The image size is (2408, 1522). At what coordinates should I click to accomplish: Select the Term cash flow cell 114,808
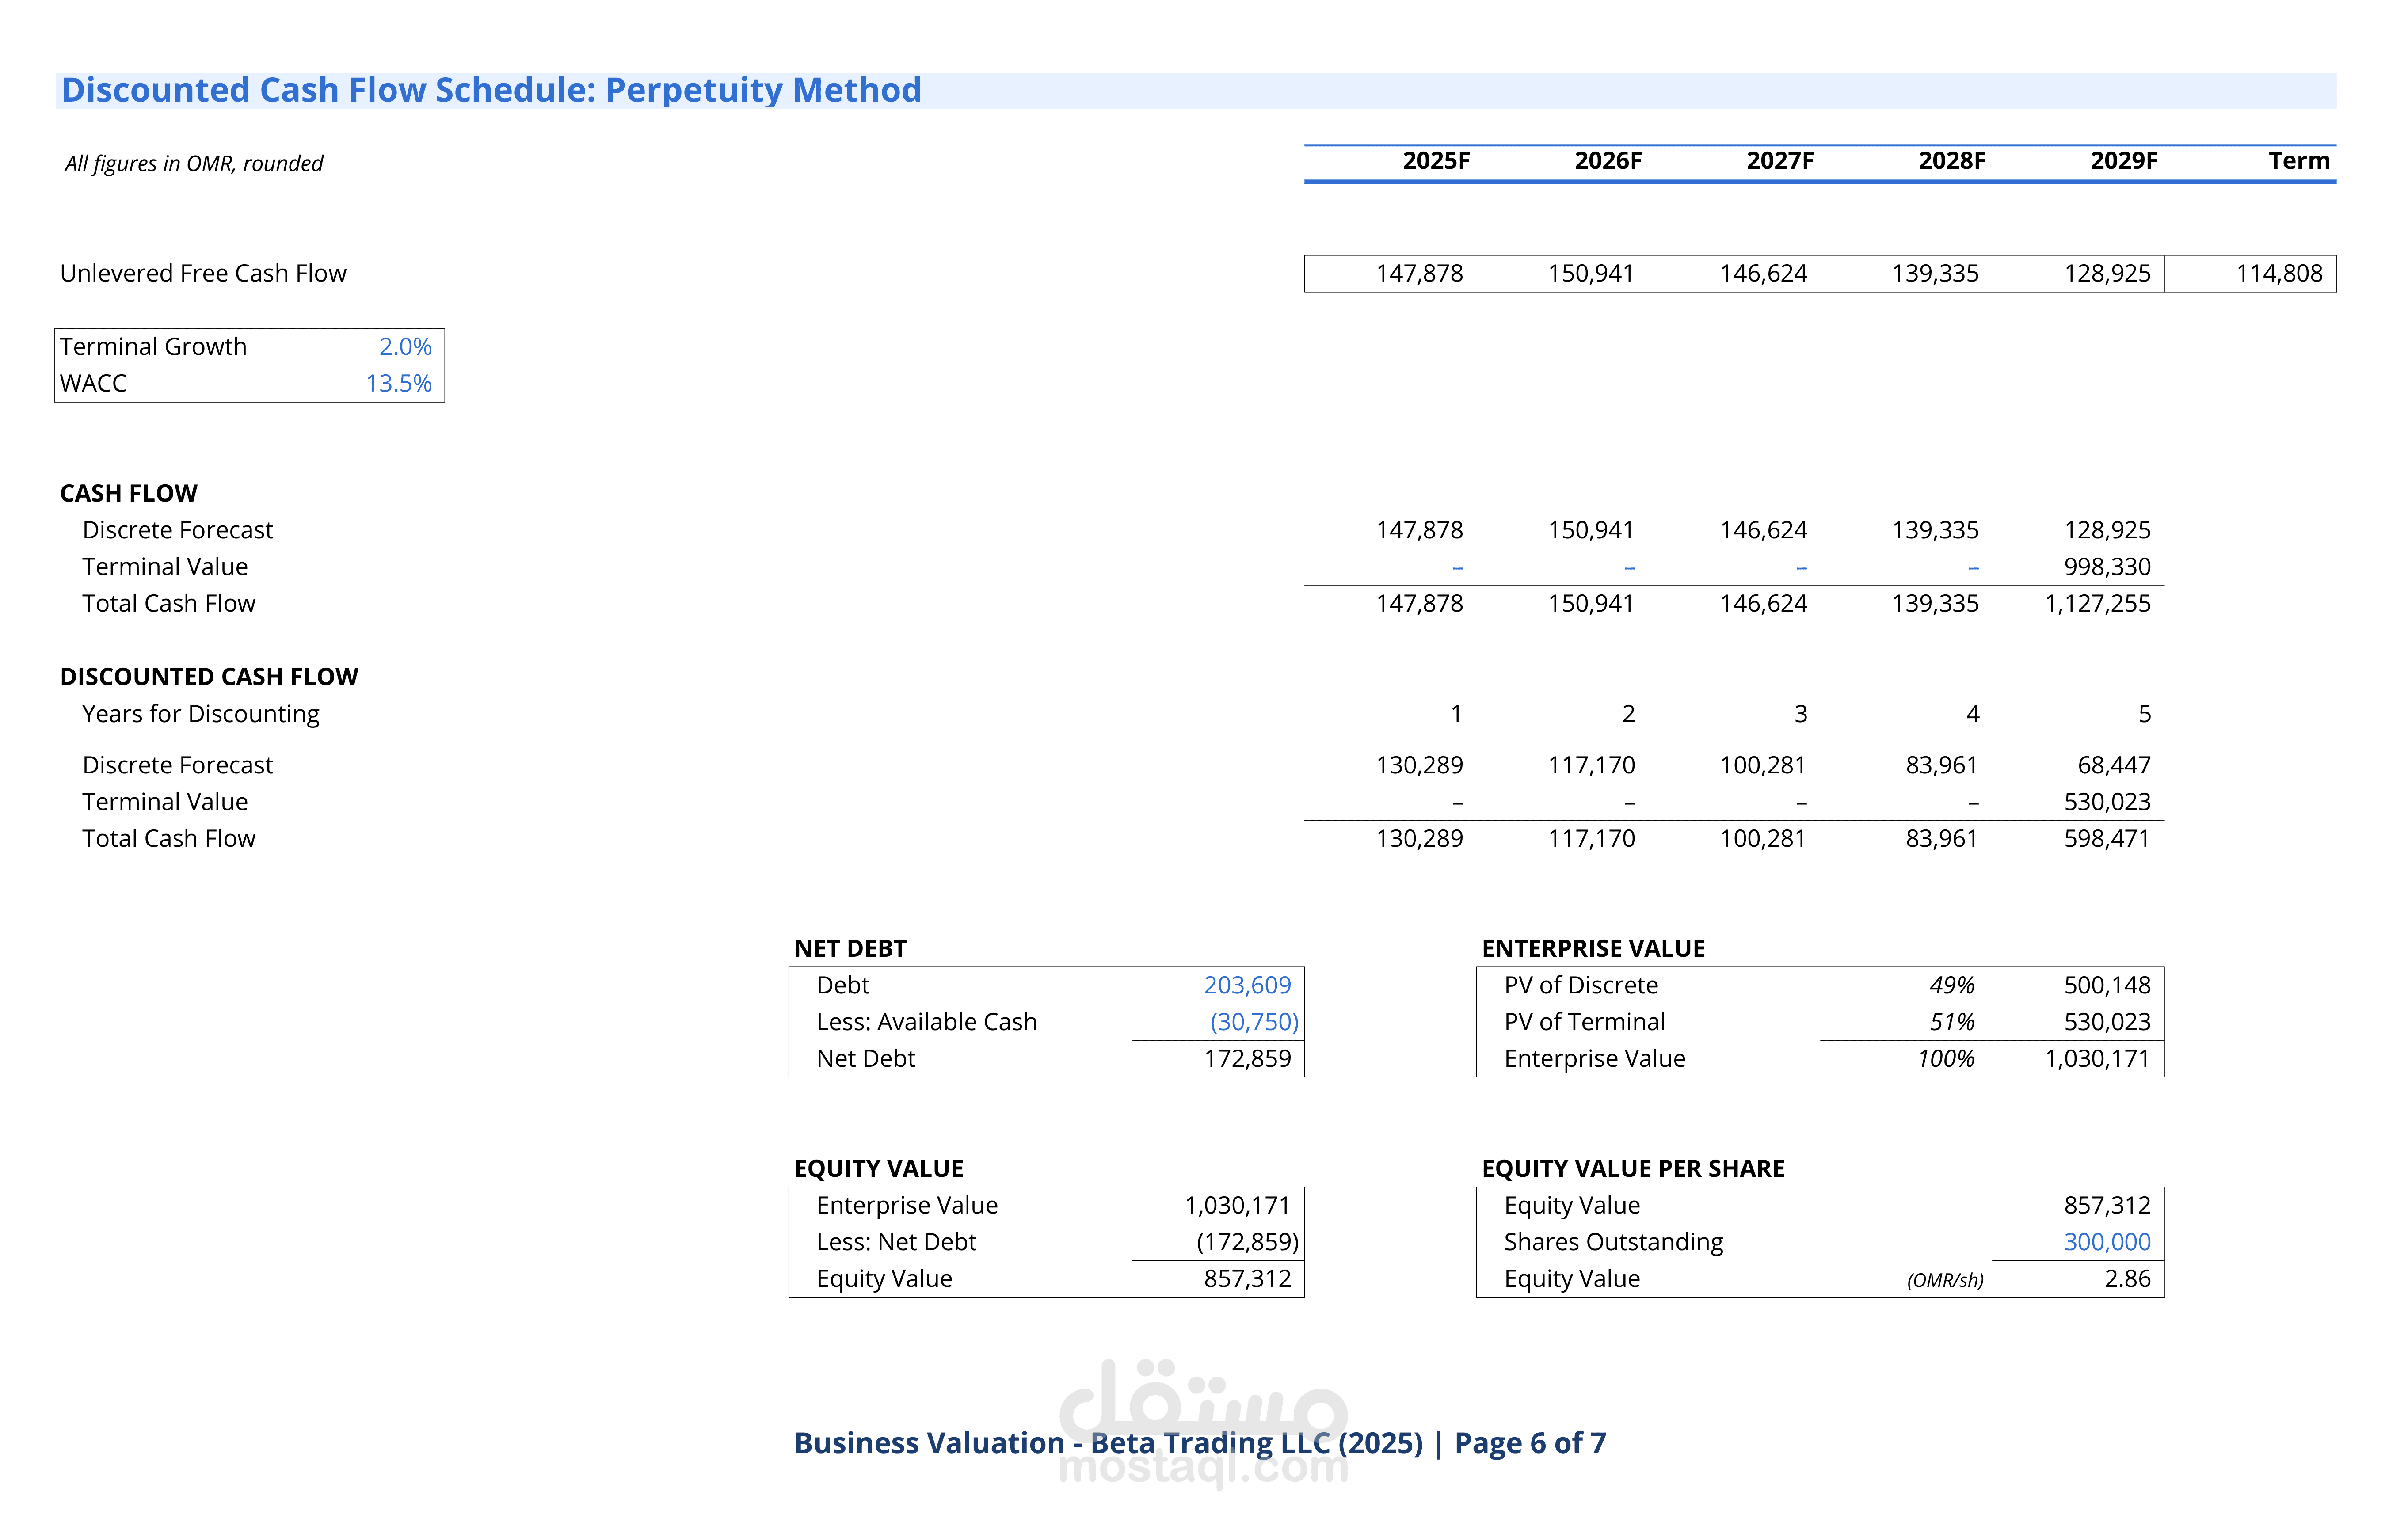(x=2278, y=273)
